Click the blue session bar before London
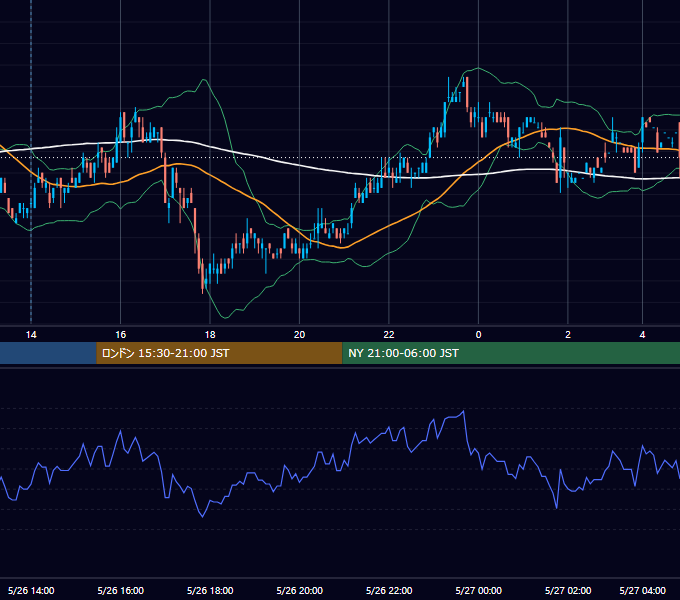The height and width of the screenshot is (600, 680). [48, 353]
